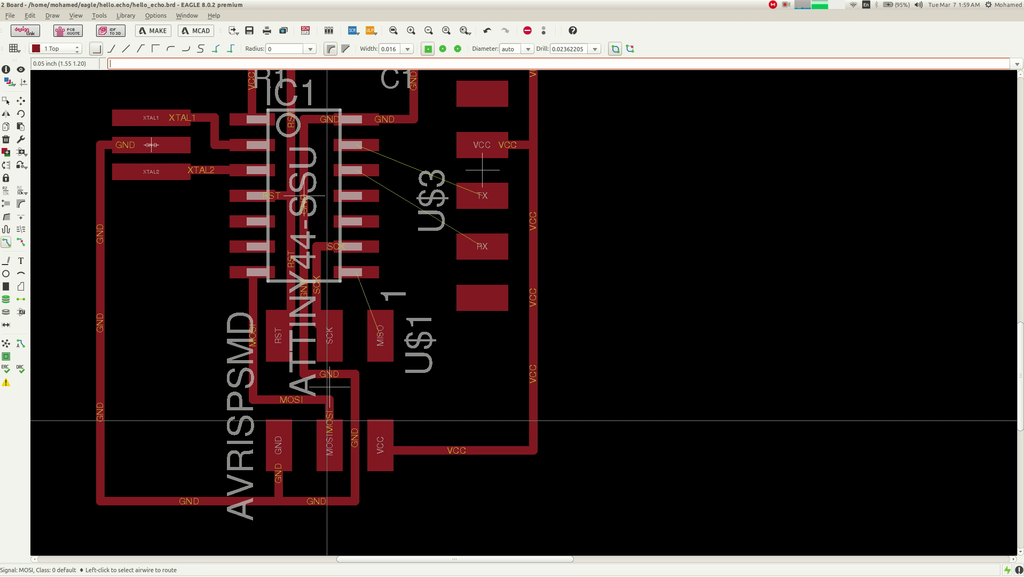The image size is (1024, 577).
Task: Select rounded wire miter style
Action: [x=330, y=49]
